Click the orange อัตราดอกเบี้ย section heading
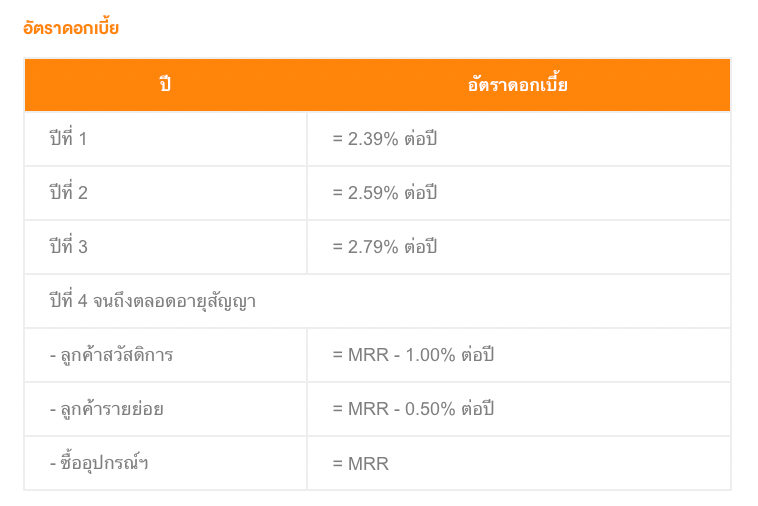This screenshot has height=506, width=758. pos(71,28)
